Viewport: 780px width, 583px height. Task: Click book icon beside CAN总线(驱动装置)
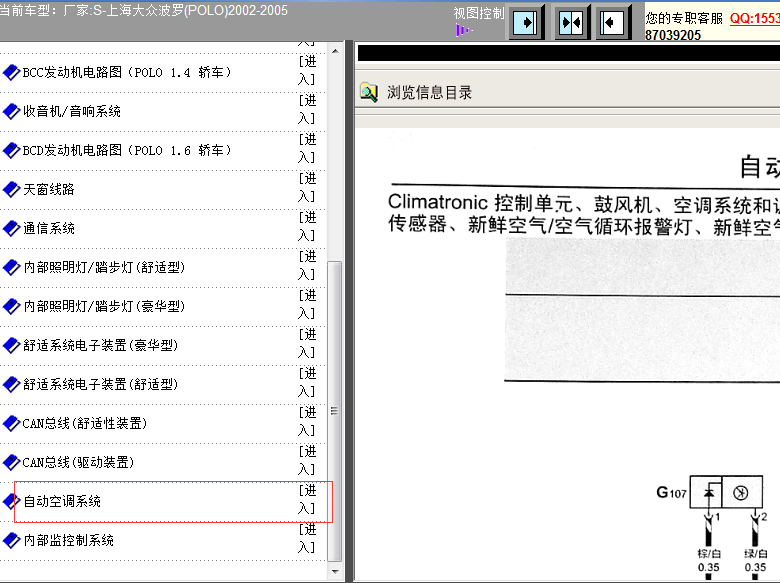(x=11, y=463)
